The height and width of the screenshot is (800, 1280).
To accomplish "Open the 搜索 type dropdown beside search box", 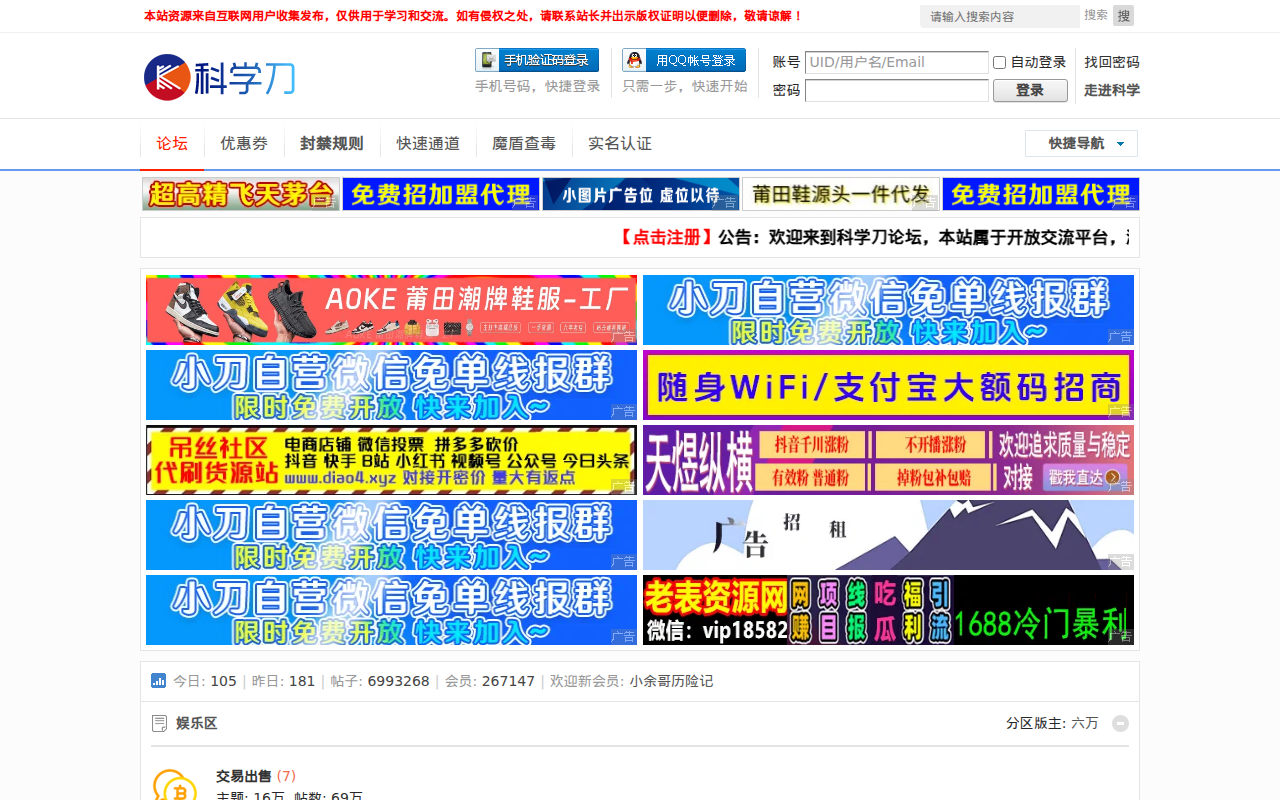I will tap(1096, 15).
